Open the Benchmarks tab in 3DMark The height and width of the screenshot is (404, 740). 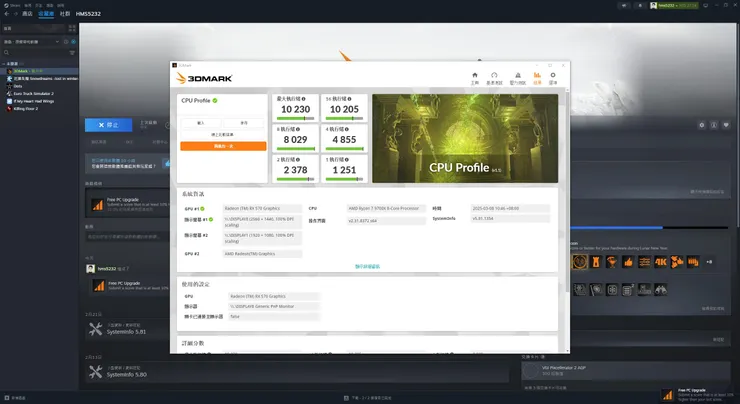pos(494,78)
